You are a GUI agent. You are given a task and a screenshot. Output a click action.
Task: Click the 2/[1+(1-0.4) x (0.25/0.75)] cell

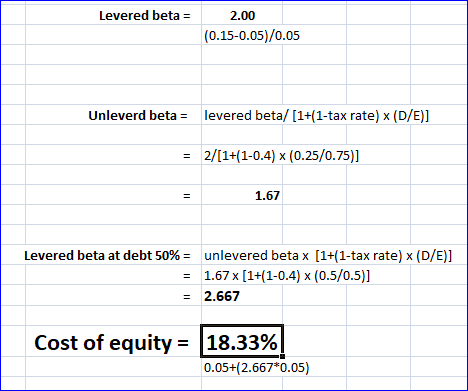coord(282,156)
